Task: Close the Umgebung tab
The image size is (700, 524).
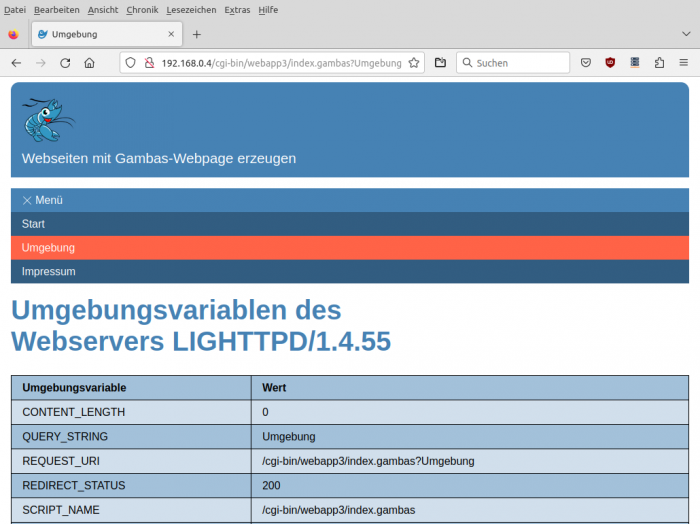Action: 172,34
